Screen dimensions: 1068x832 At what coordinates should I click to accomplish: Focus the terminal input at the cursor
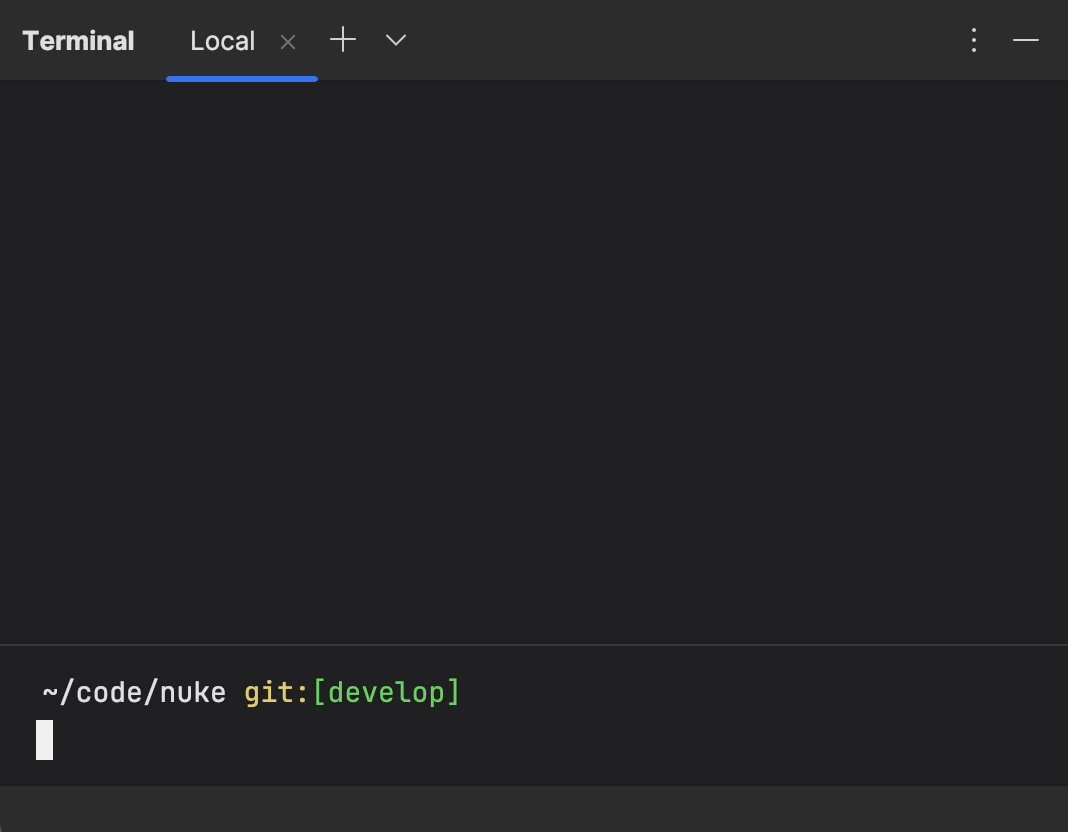pos(44,739)
